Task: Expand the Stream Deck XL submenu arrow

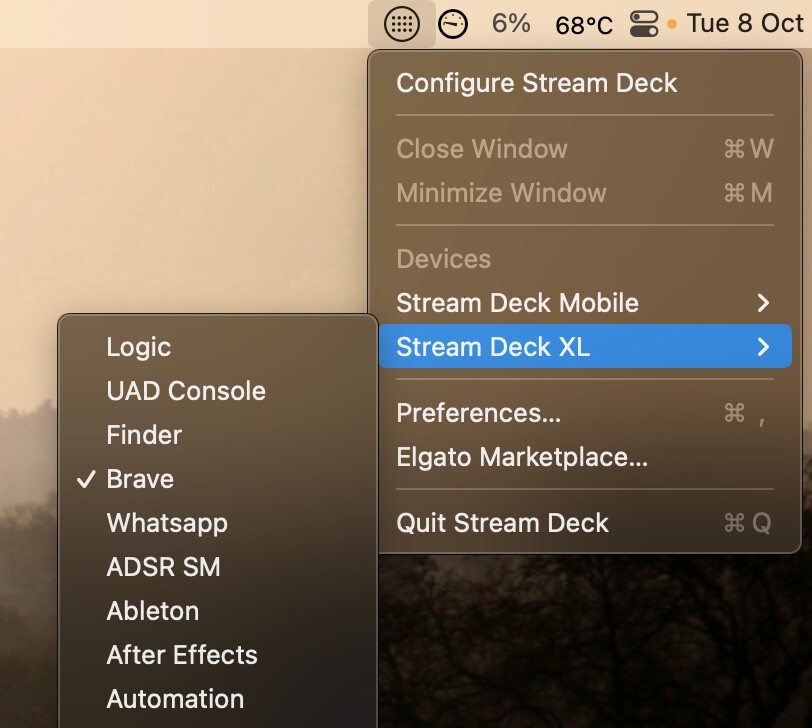Action: (x=763, y=347)
